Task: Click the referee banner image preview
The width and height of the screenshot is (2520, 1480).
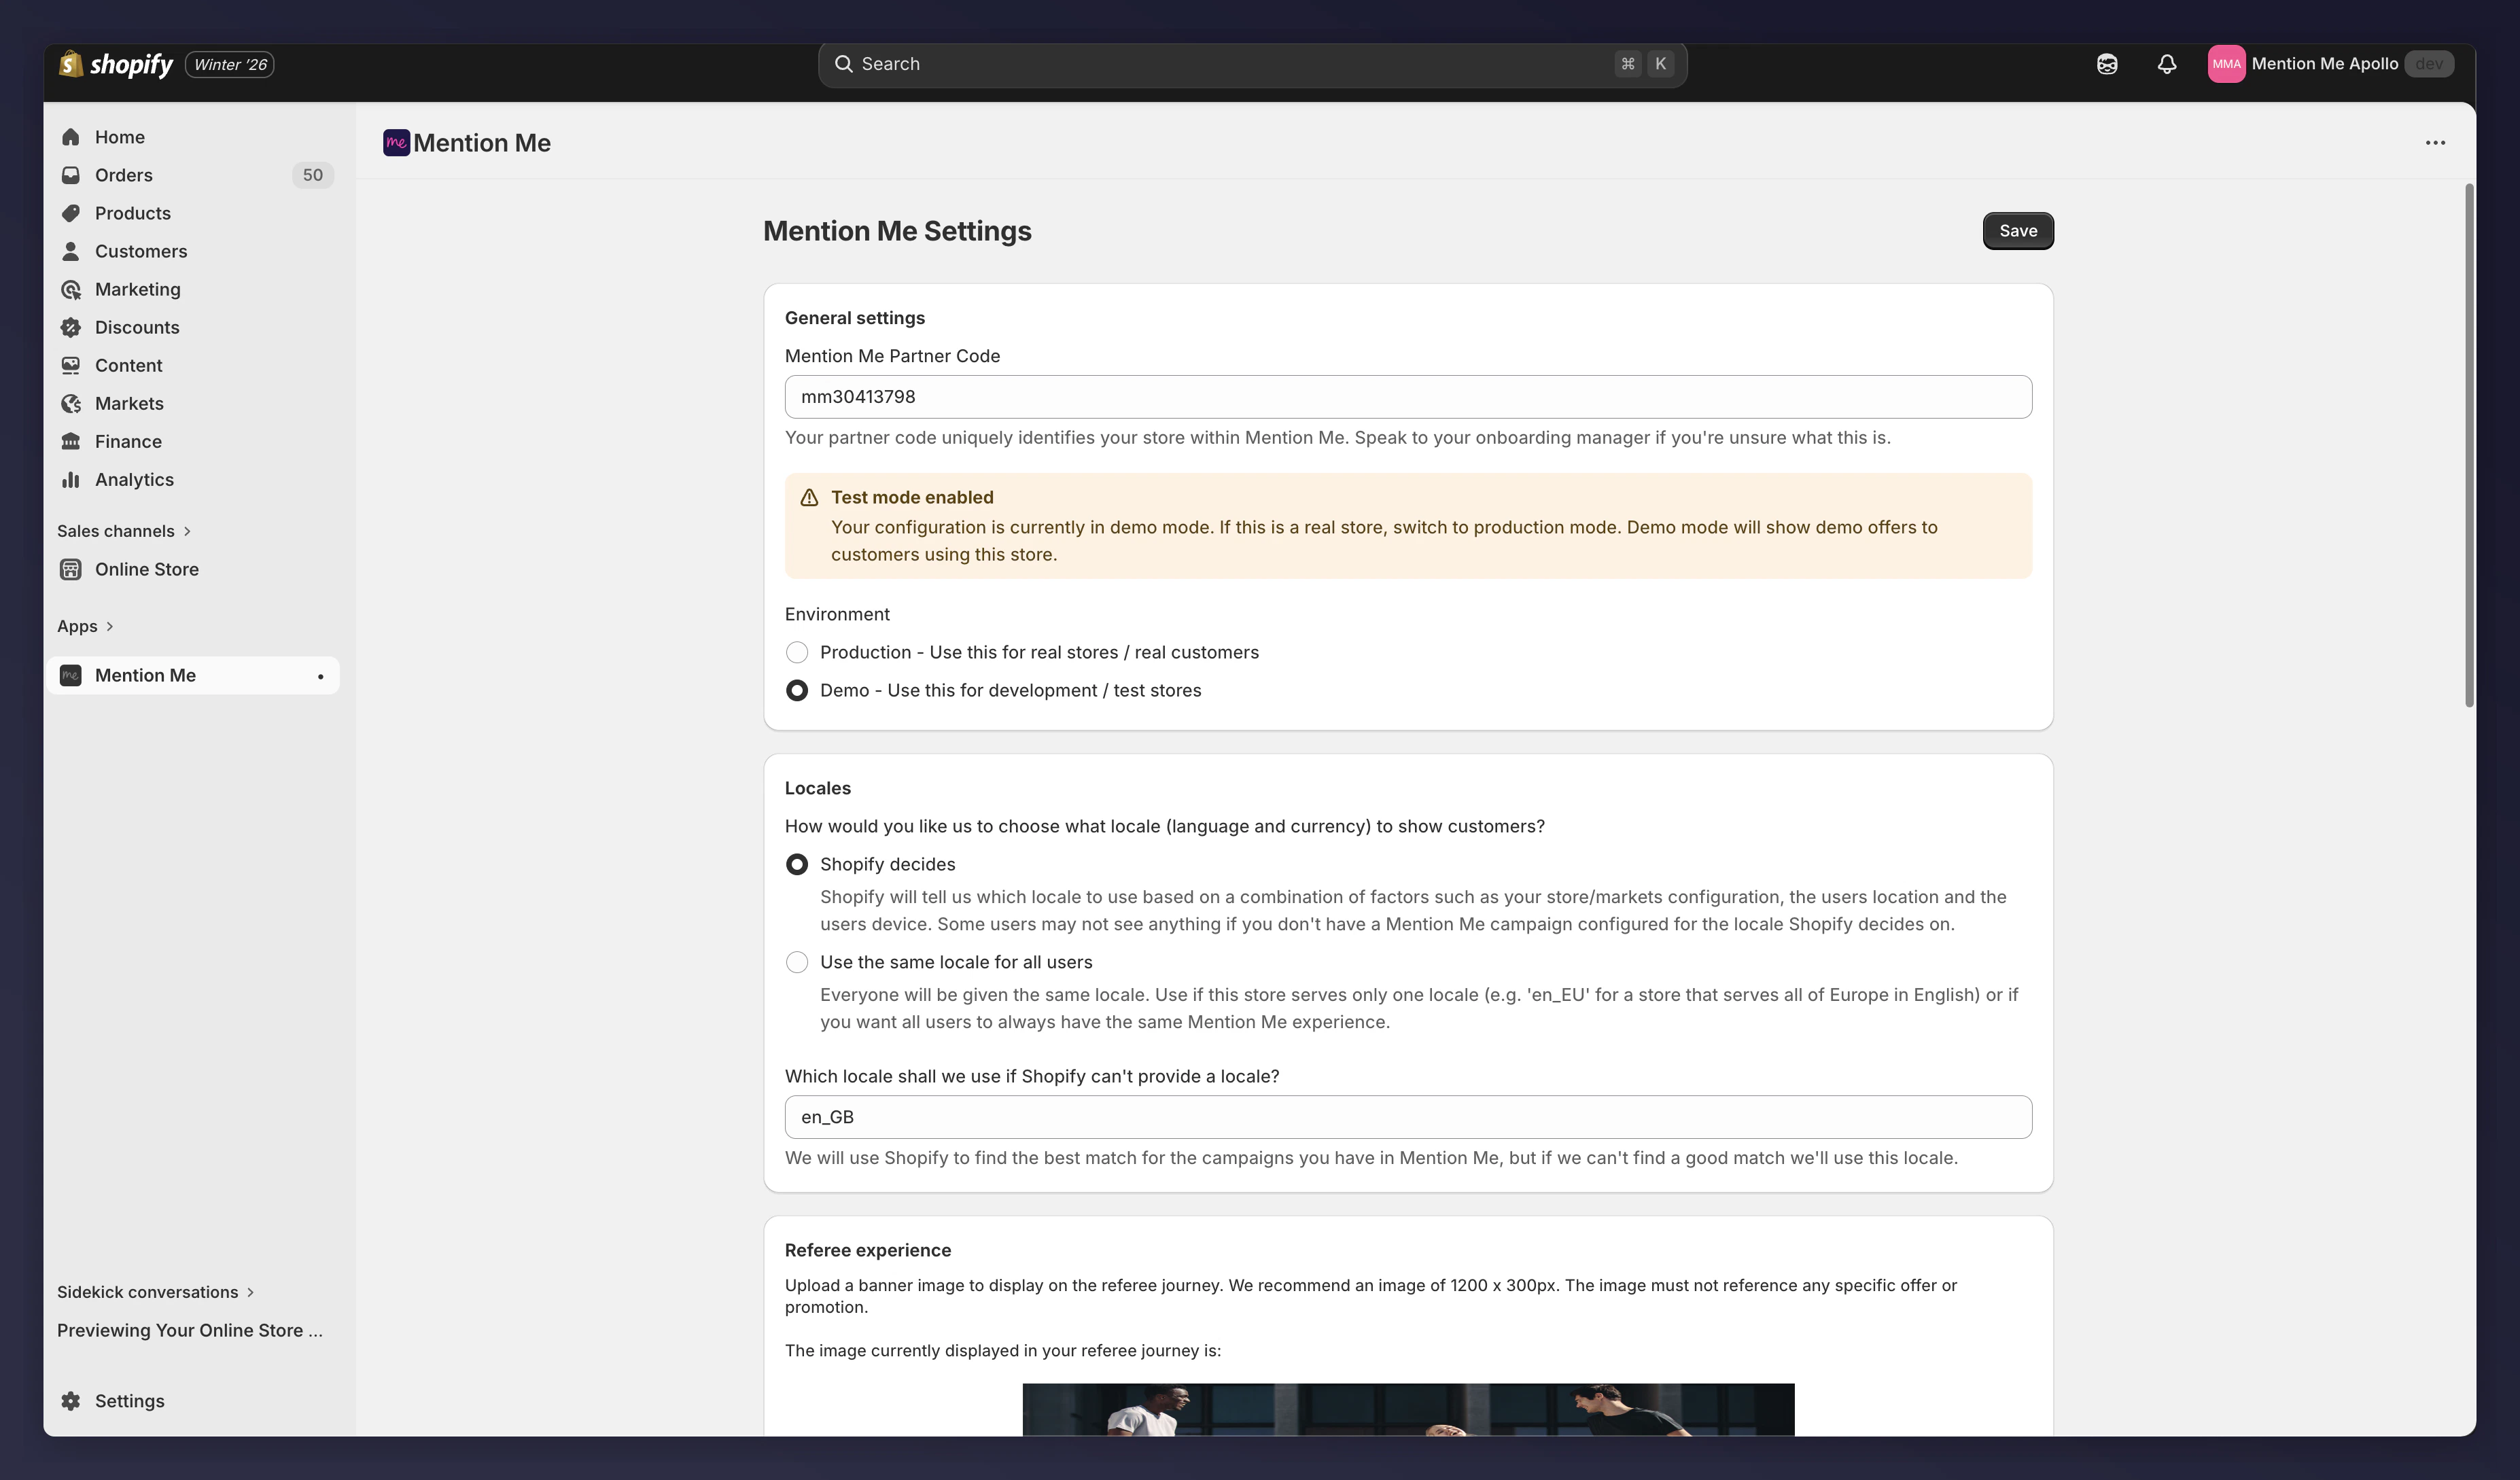Action: pyautogui.click(x=1408, y=1410)
